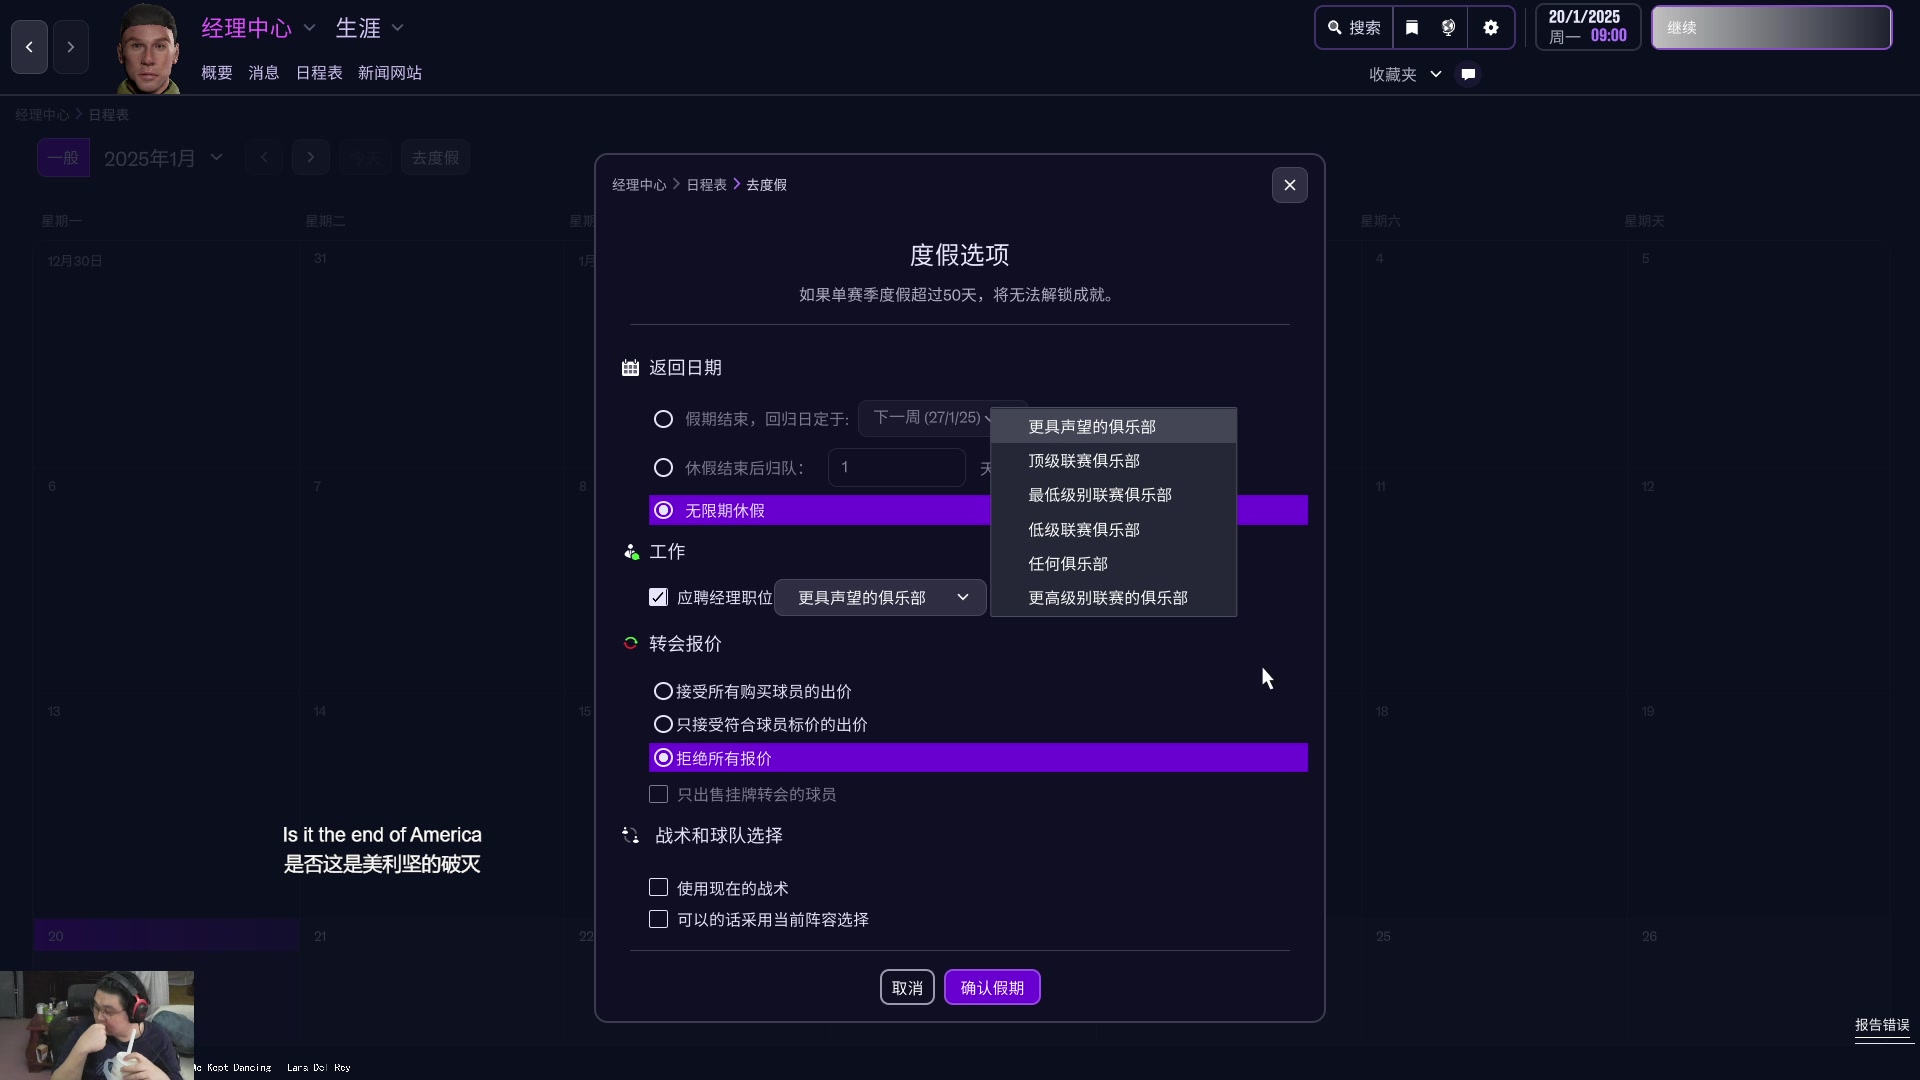
Task: Open the 下一周 (27/1/25) return date dropdown
Action: point(932,418)
